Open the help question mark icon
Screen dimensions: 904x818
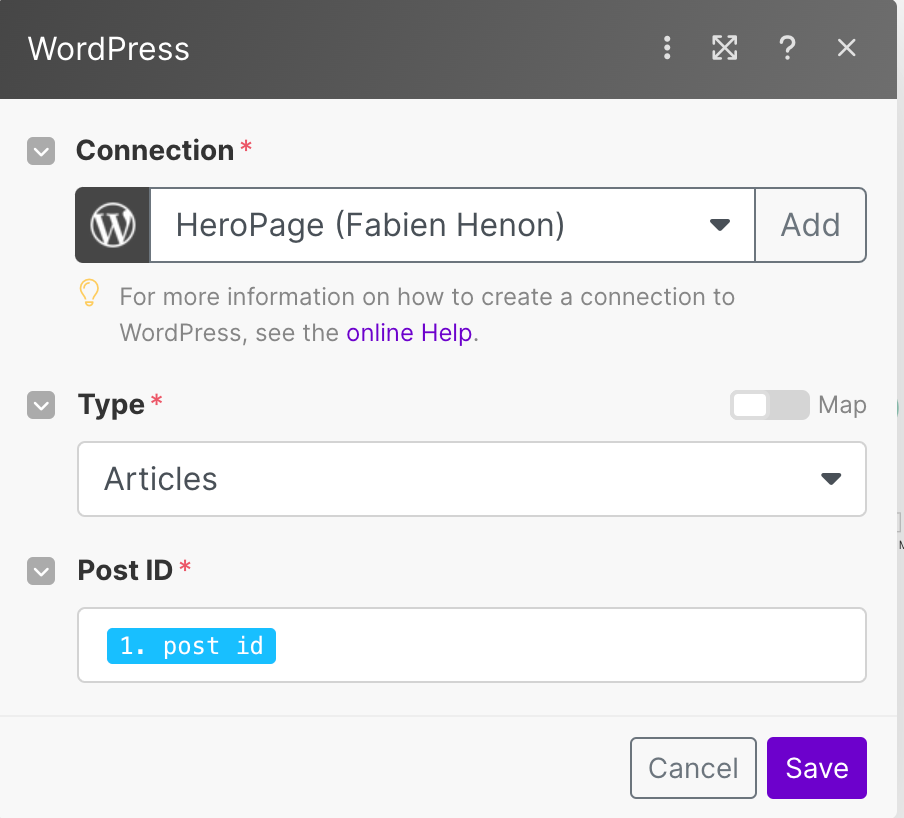[x=787, y=48]
